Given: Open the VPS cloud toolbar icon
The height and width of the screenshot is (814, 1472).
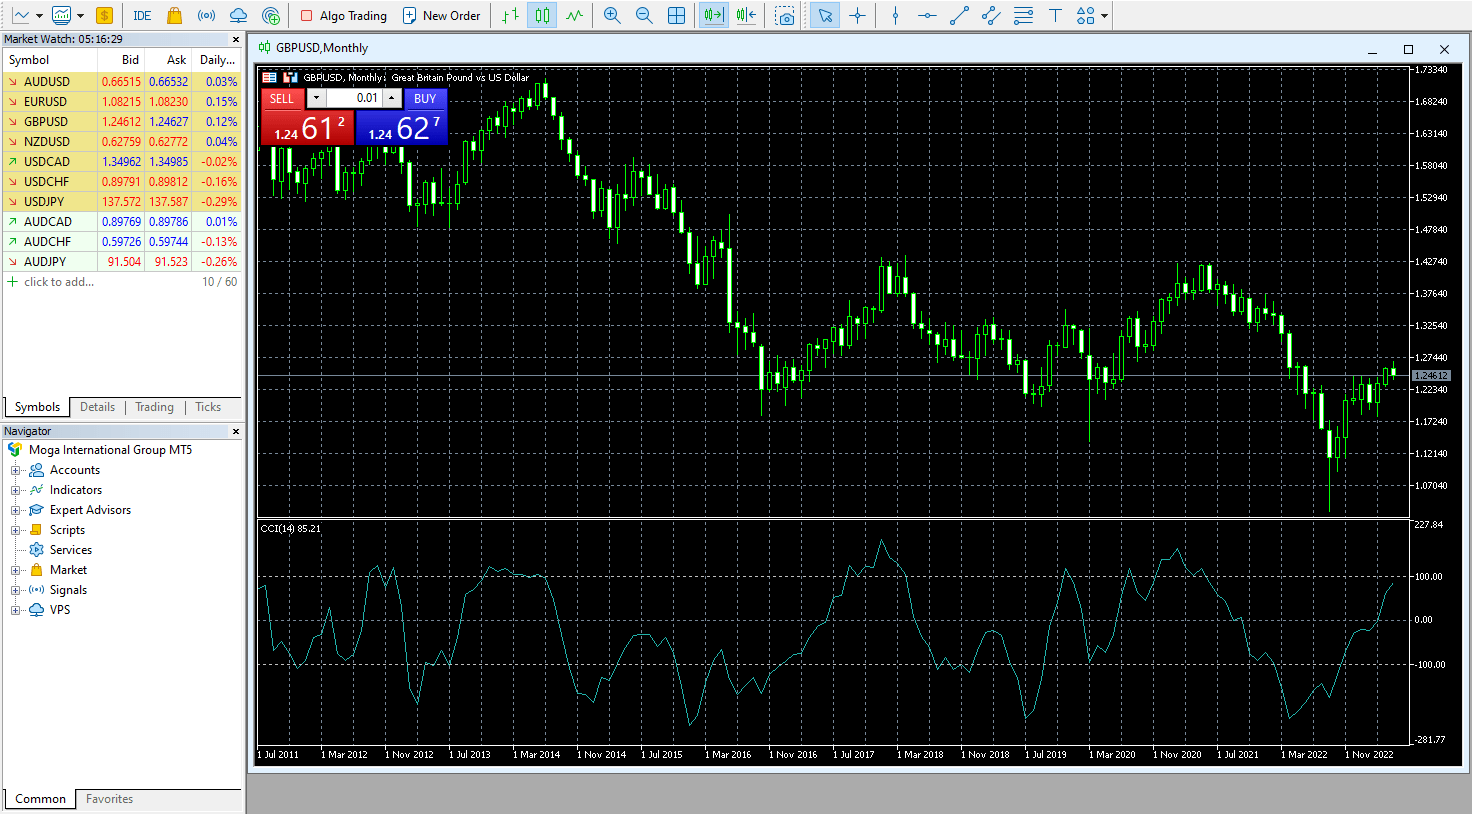Looking at the screenshot, I should 238,15.
